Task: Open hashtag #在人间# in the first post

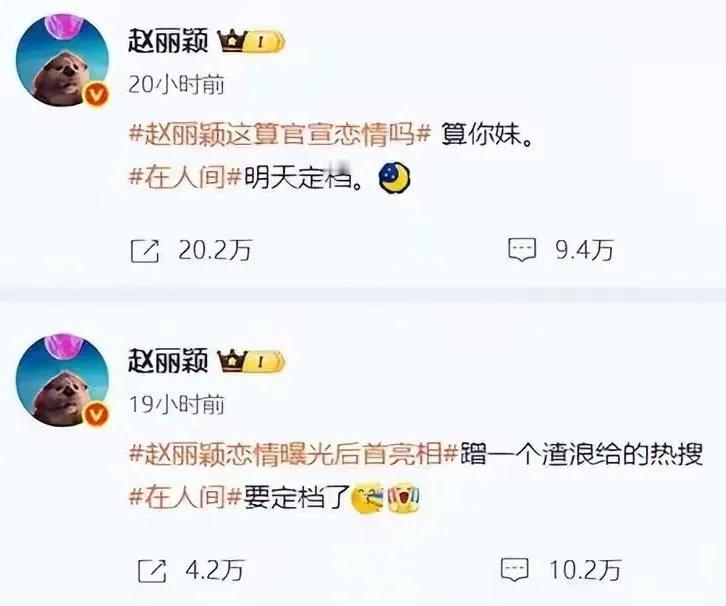Action: coord(185,177)
